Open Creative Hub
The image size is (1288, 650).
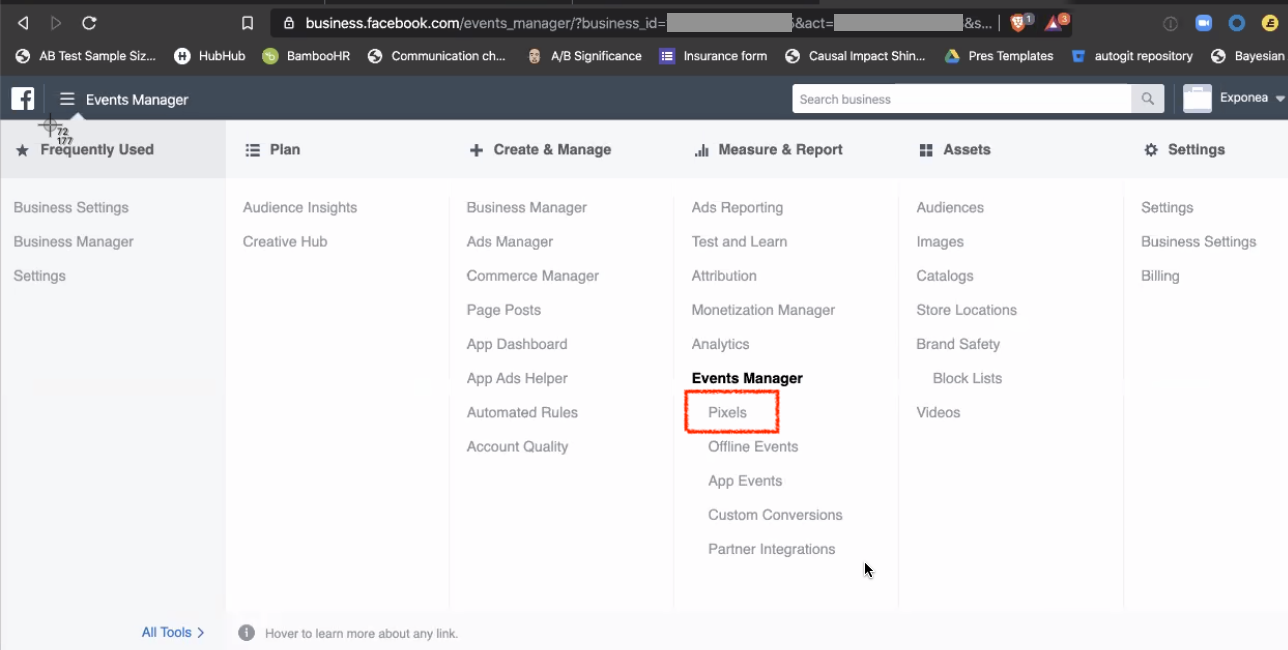point(285,242)
